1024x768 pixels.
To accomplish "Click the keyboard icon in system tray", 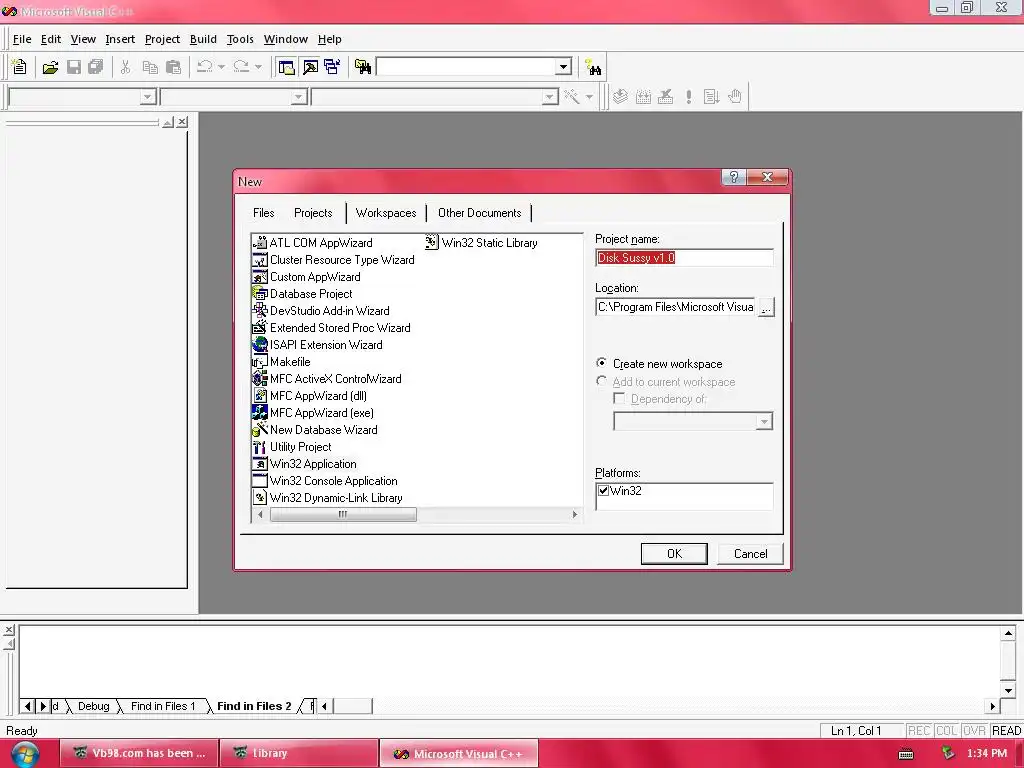I will tap(906, 754).
